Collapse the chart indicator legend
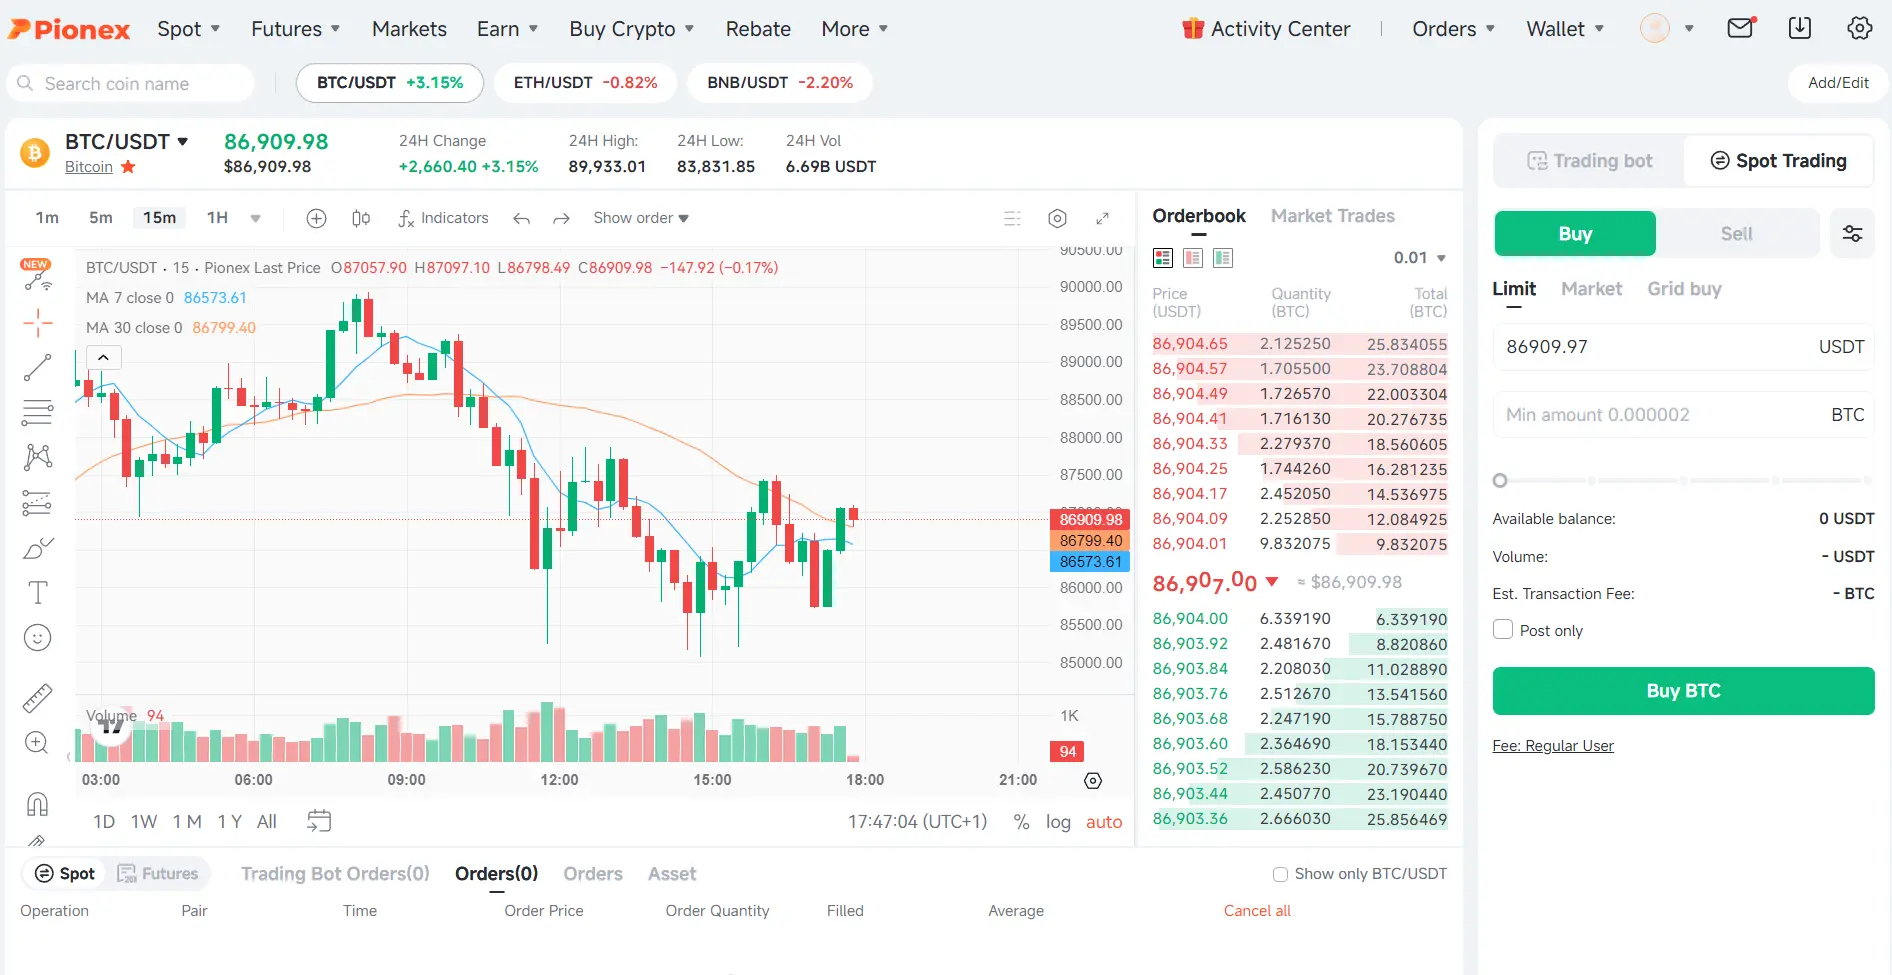1892x975 pixels. coord(103,357)
